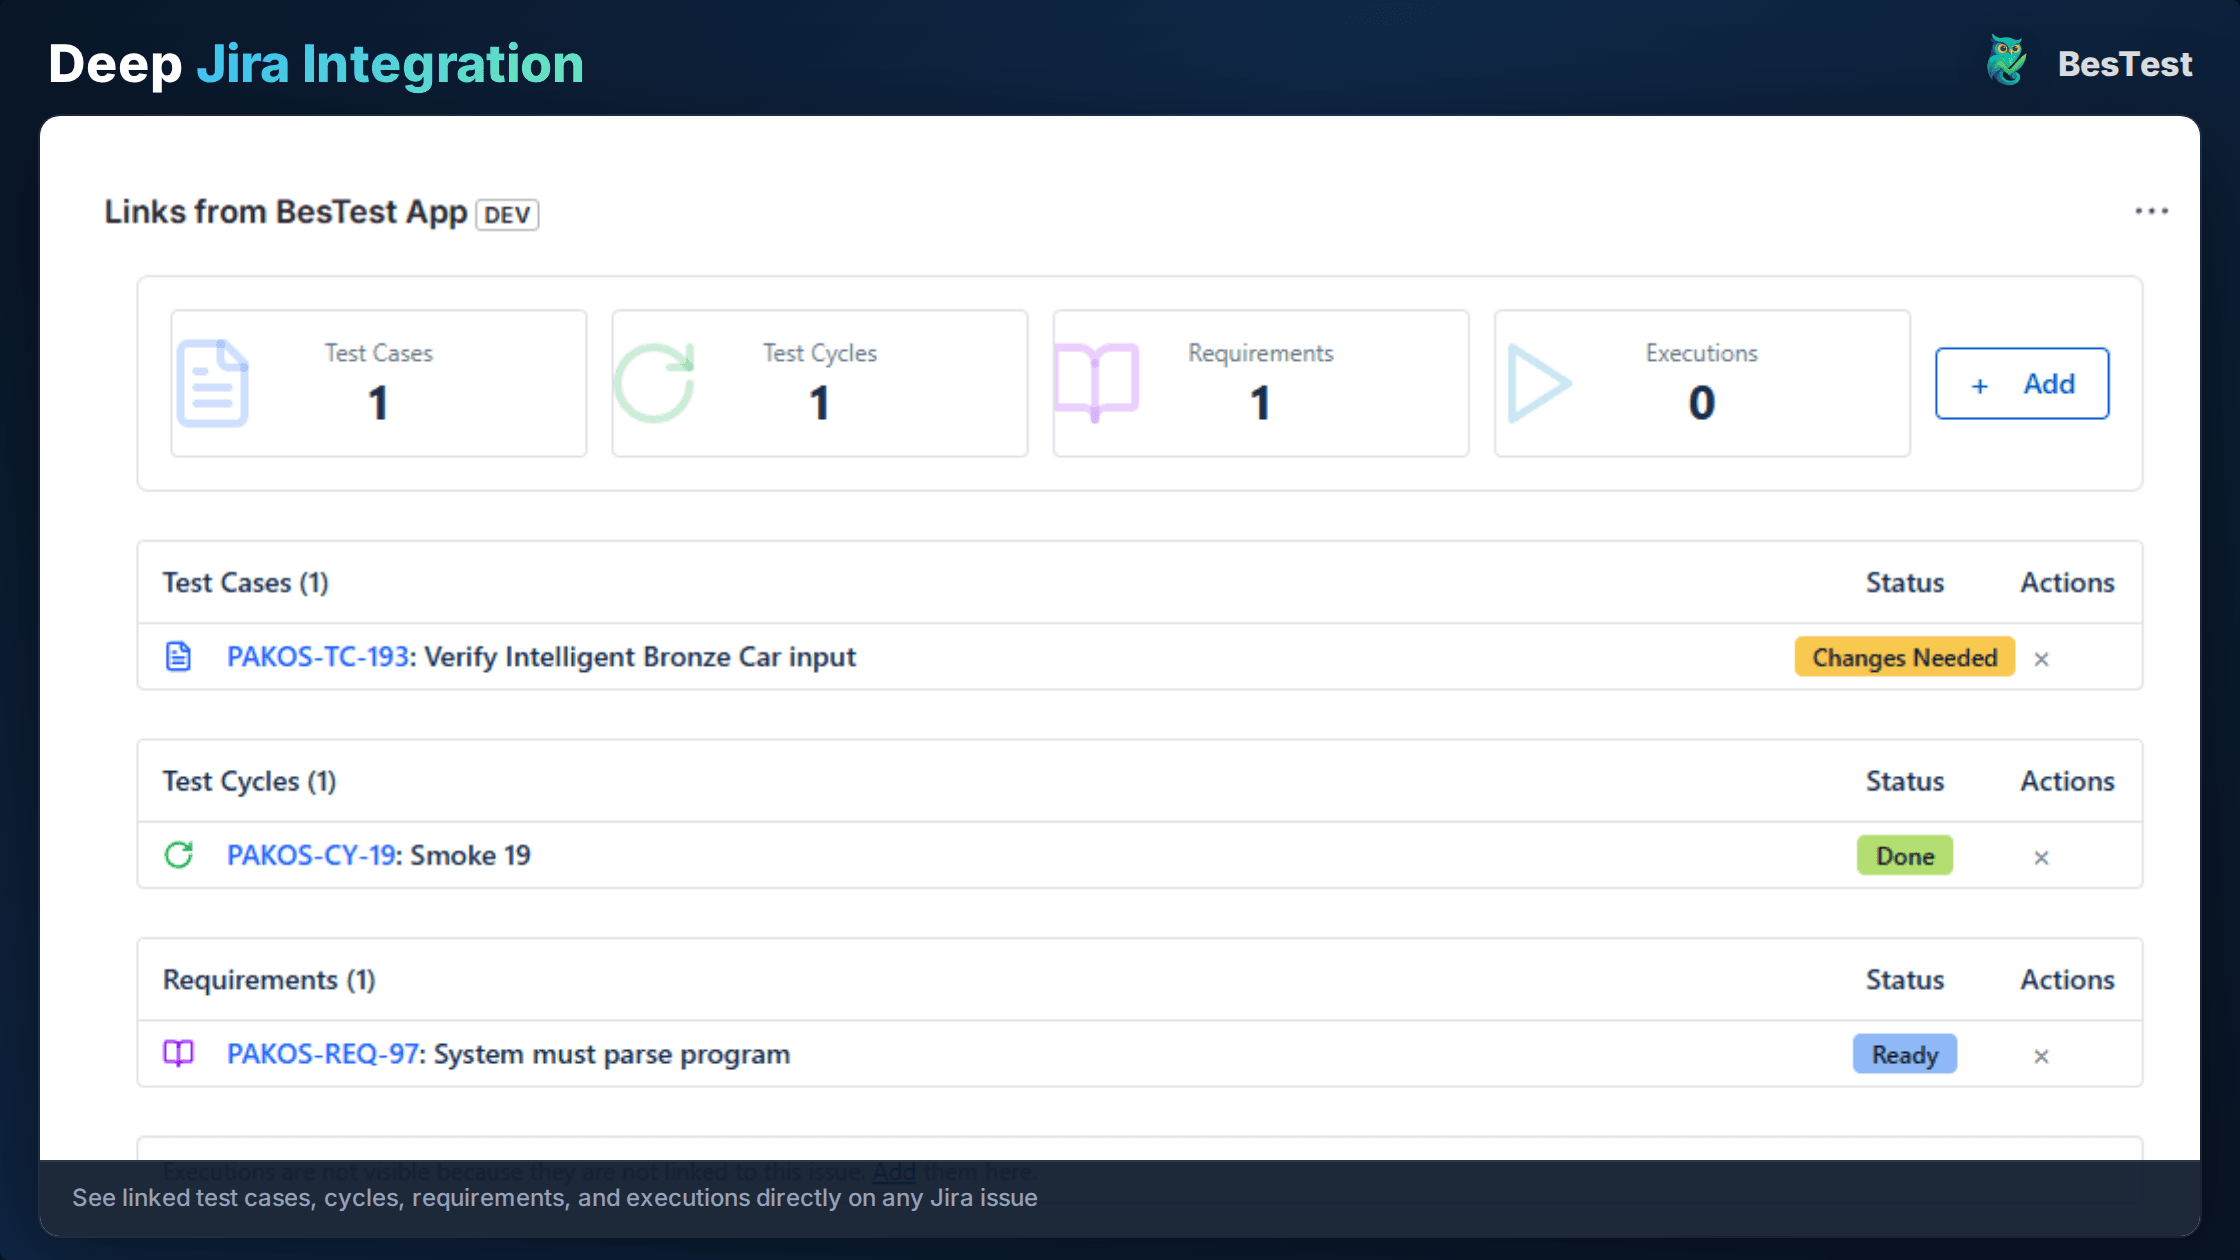Click the Add button in the summary row
This screenshot has width=2240, height=1260.
point(2022,383)
